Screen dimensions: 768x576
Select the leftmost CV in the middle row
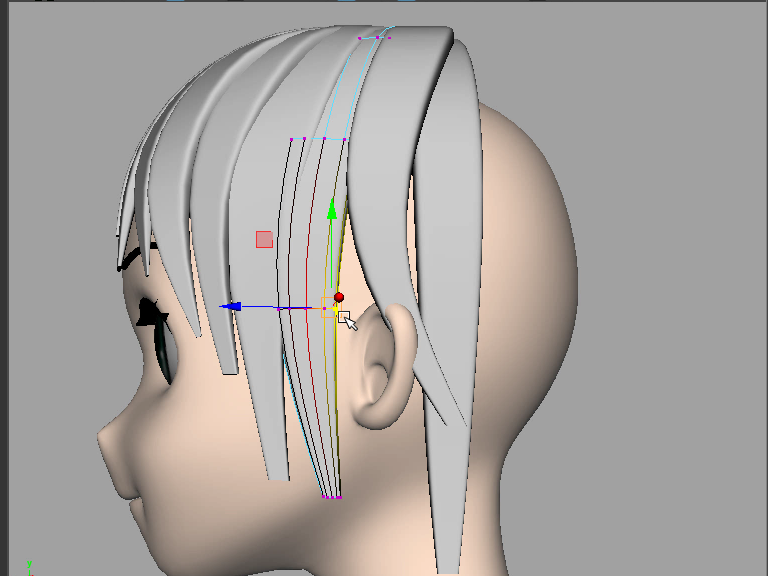point(291,140)
